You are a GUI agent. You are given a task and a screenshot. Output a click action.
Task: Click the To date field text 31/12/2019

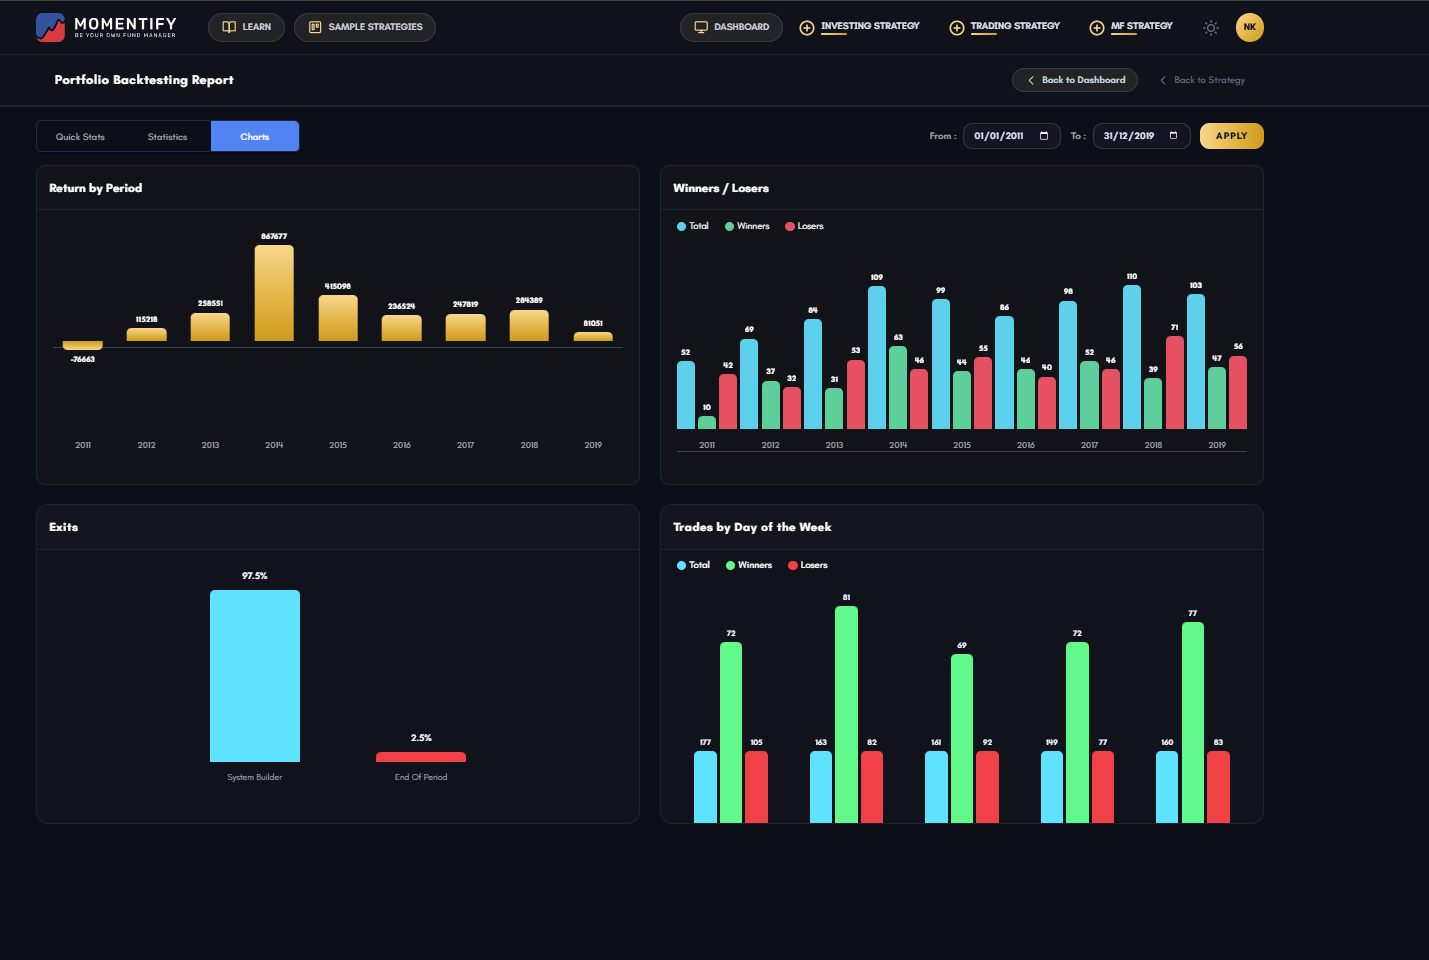[x=1129, y=136]
